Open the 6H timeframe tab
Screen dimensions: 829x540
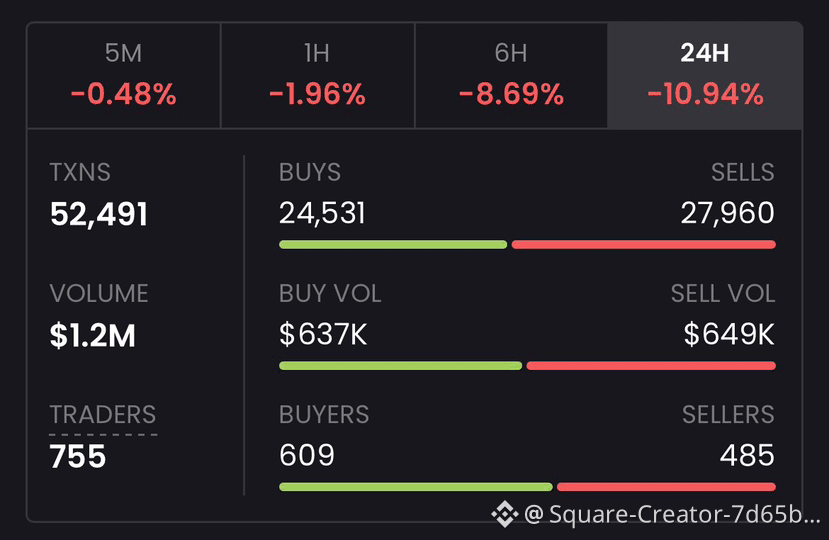[x=511, y=75]
